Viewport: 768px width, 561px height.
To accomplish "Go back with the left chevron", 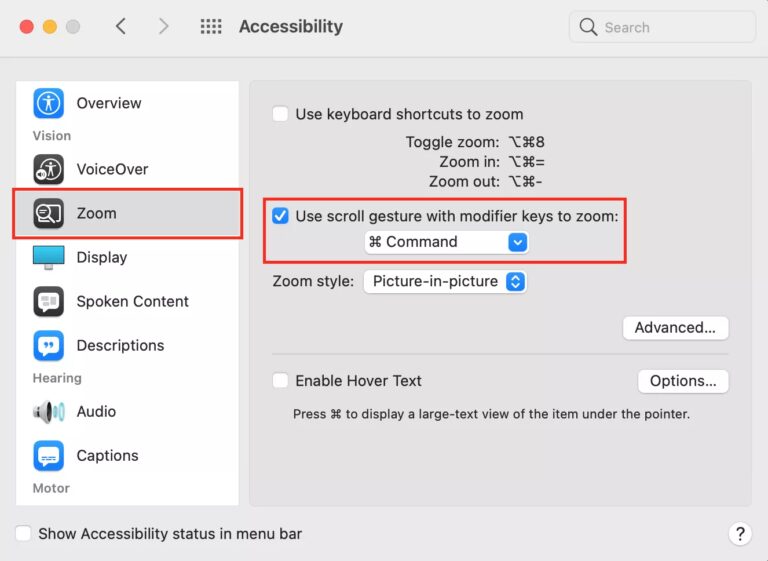I will 121,27.
